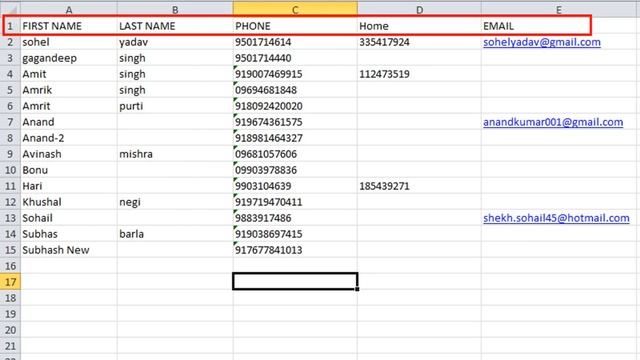Select the cell containing Subhash New

(x=69, y=250)
